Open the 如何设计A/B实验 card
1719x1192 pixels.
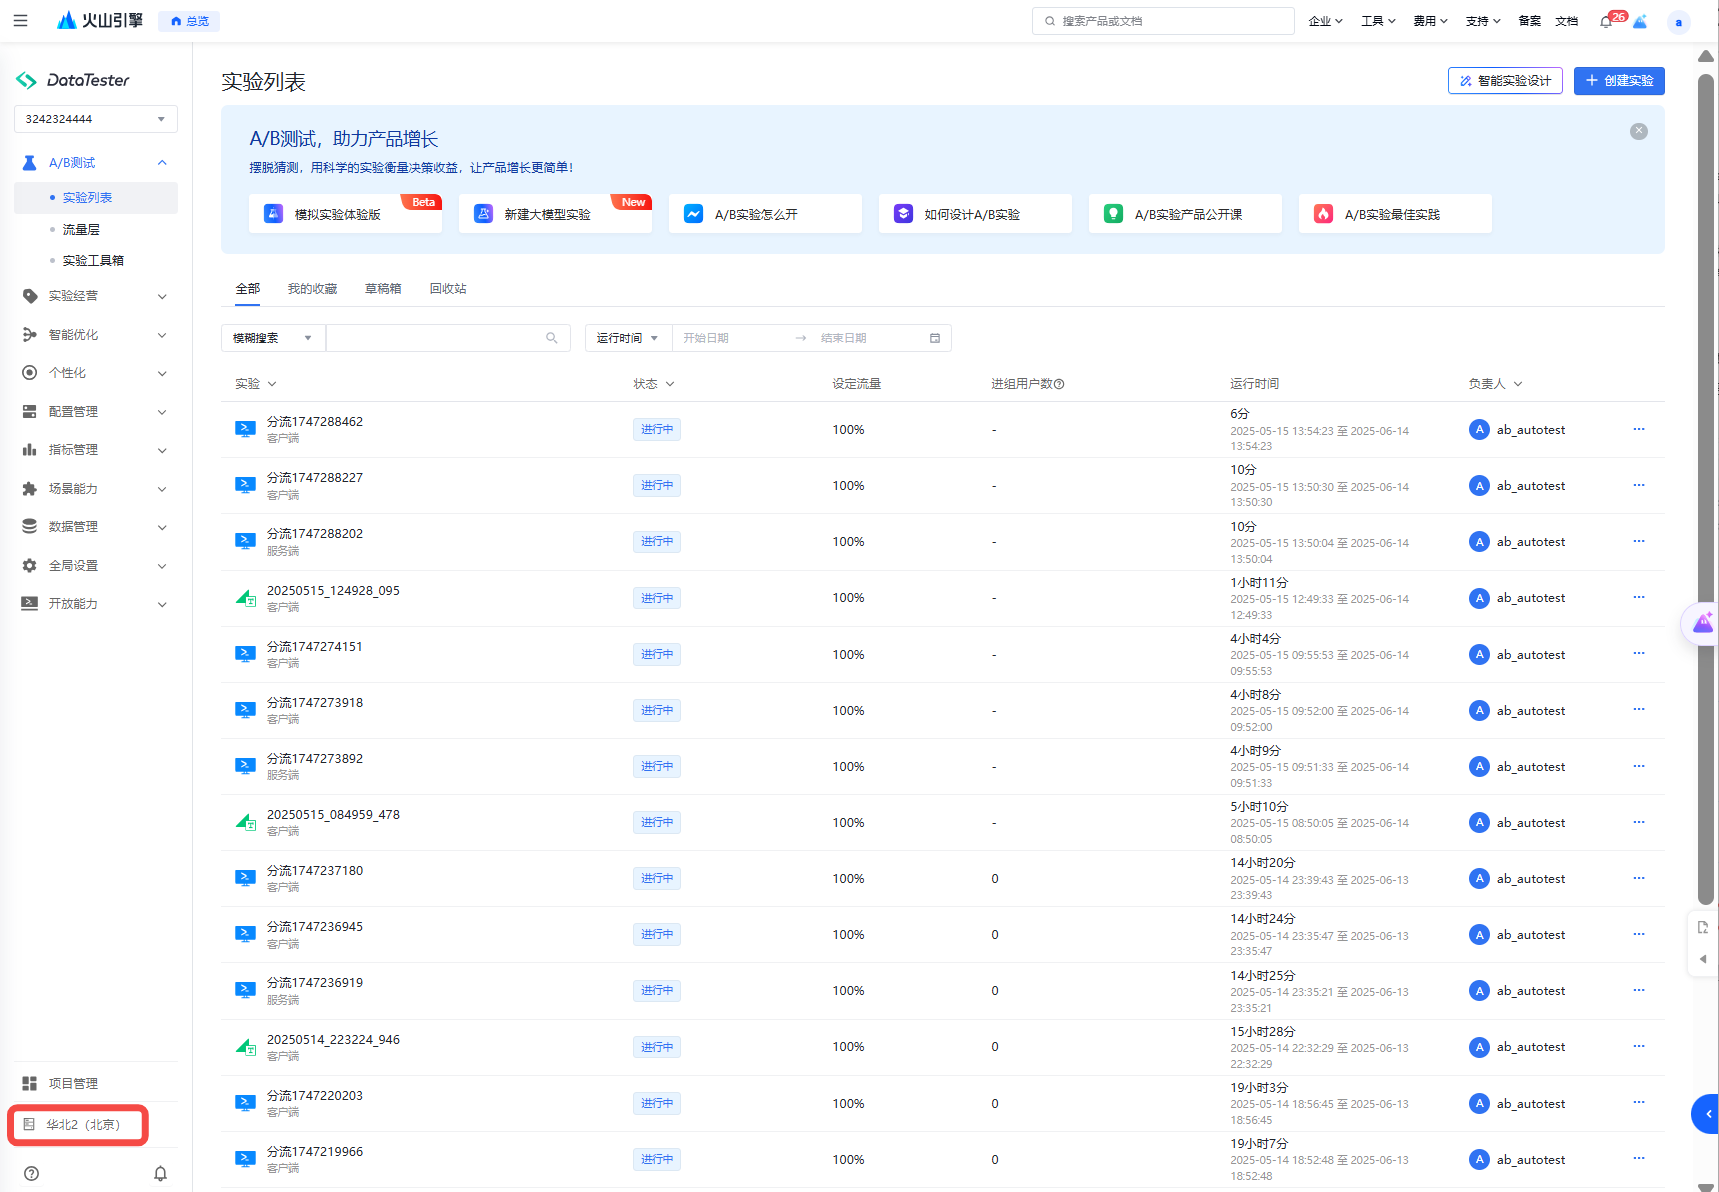(x=975, y=214)
